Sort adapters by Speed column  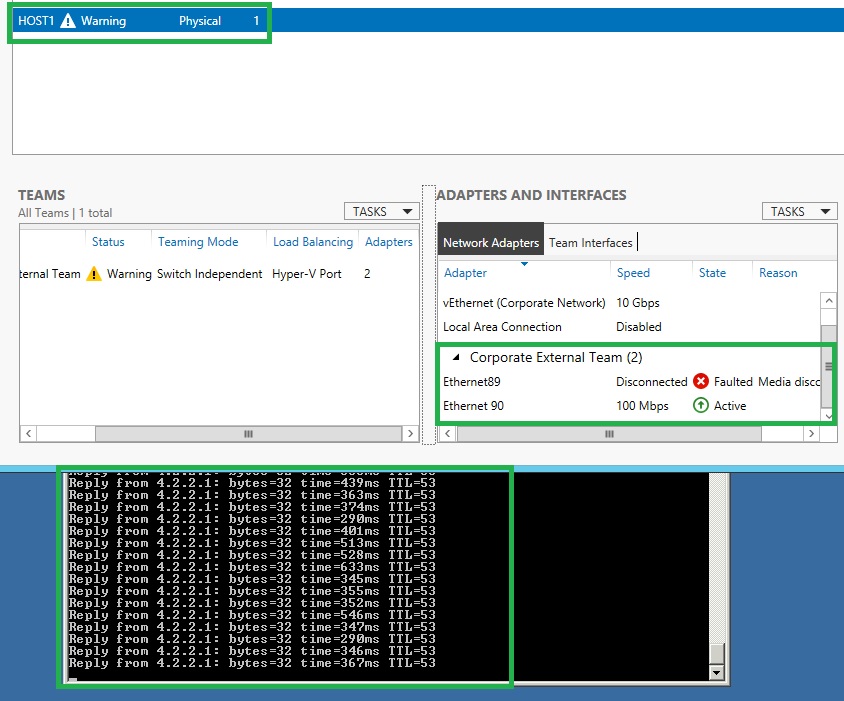click(x=633, y=273)
